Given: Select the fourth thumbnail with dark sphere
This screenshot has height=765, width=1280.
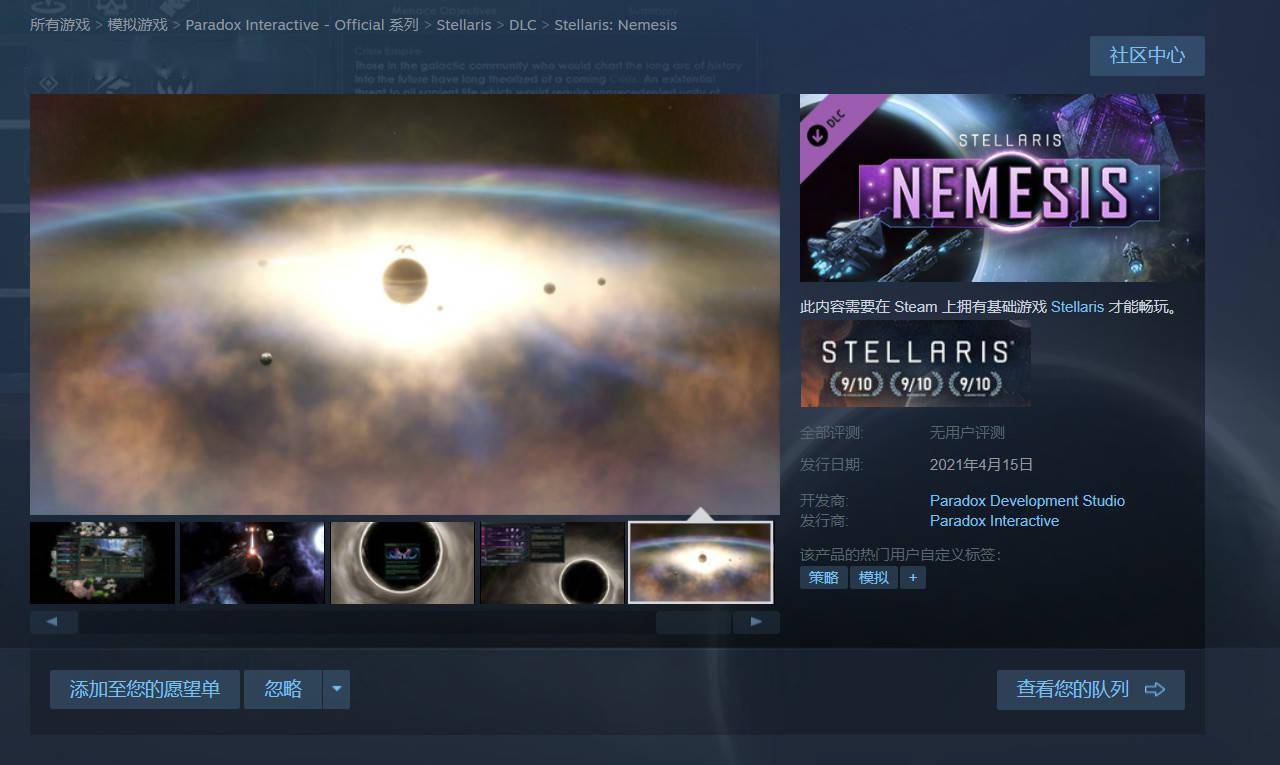Looking at the screenshot, I should point(552,562).
